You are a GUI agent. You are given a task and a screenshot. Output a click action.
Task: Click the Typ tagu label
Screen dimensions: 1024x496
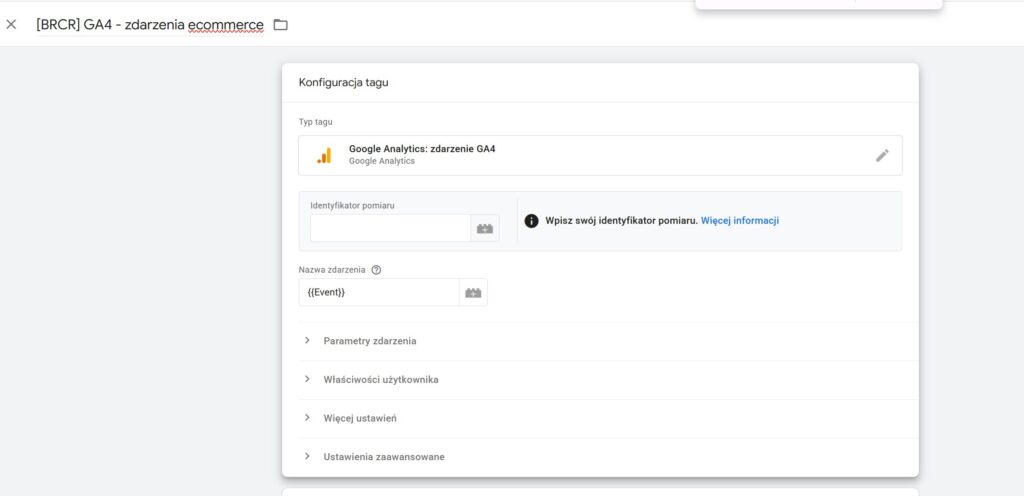point(315,122)
